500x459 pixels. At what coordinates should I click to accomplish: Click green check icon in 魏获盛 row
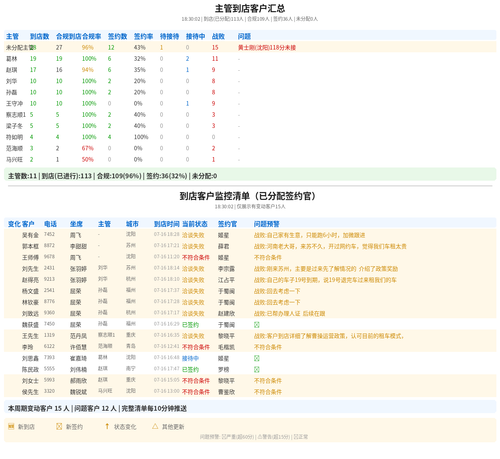pos(257,325)
